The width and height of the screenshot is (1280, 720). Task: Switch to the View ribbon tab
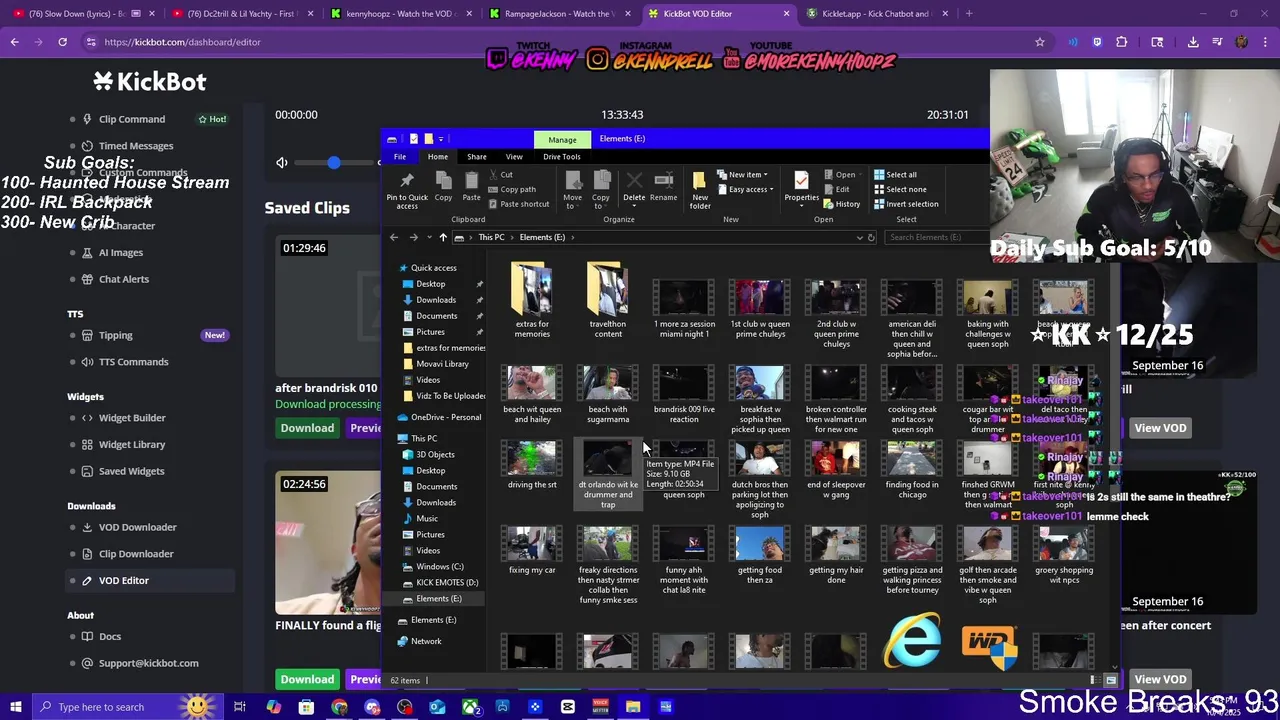[514, 157]
